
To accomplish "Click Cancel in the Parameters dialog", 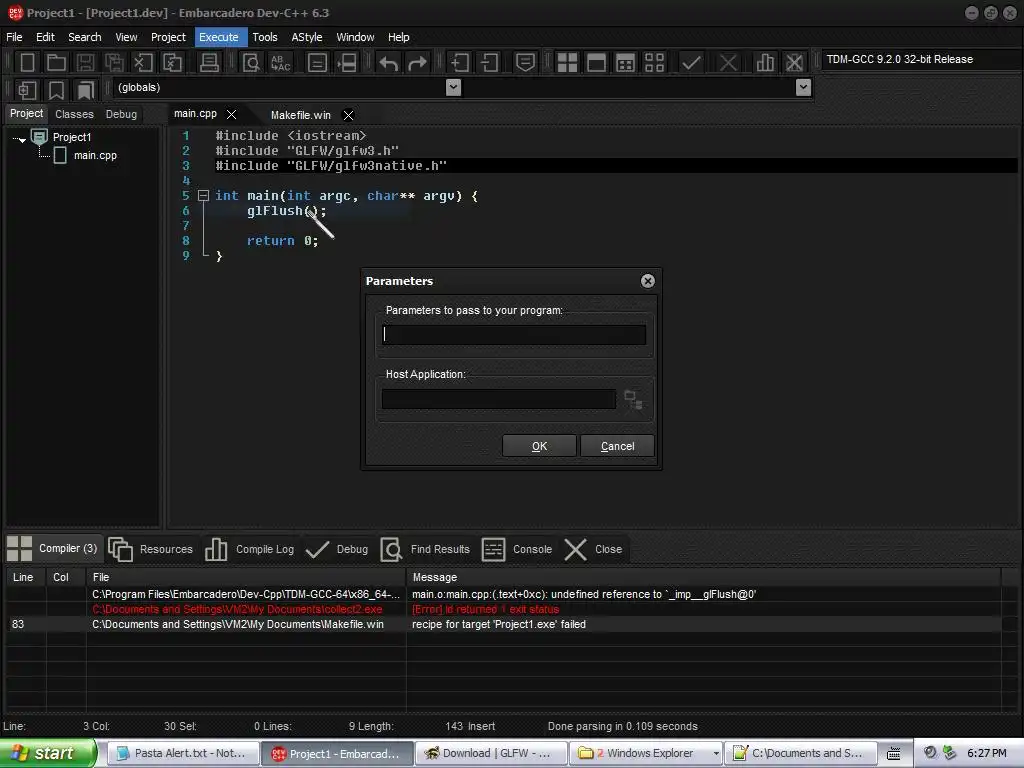I will pyautogui.click(x=616, y=446).
